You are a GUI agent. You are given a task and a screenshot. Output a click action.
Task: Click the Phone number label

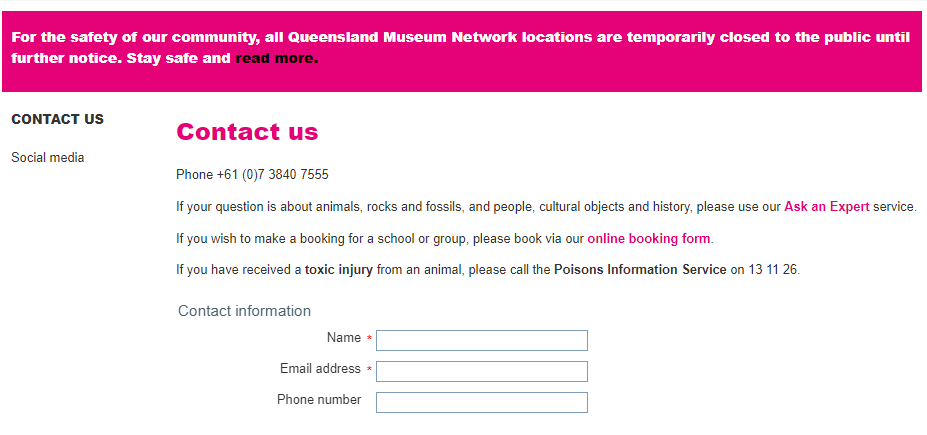tap(319, 400)
